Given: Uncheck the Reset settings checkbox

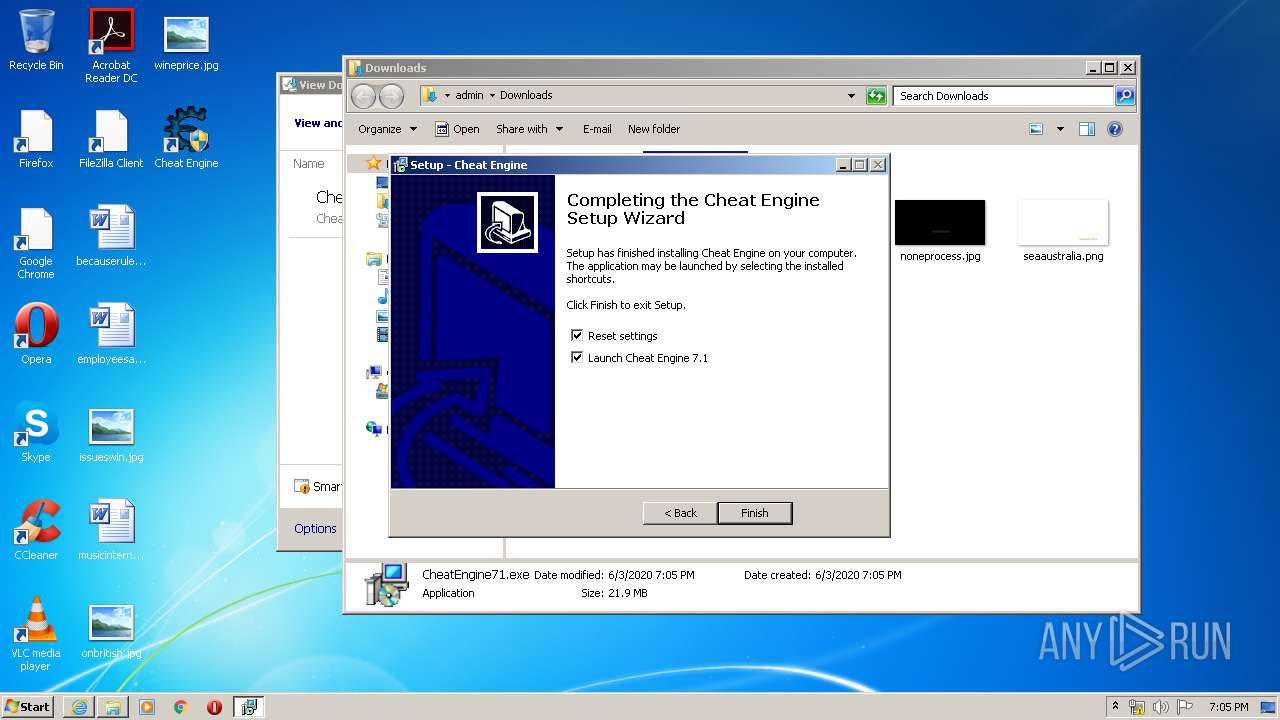Looking at the screenshot, I should point(577,335).
